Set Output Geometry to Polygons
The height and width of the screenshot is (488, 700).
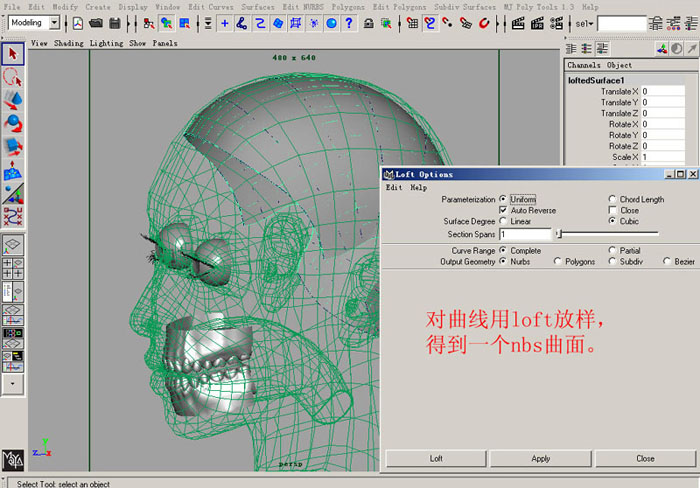(x=558, y=261)
